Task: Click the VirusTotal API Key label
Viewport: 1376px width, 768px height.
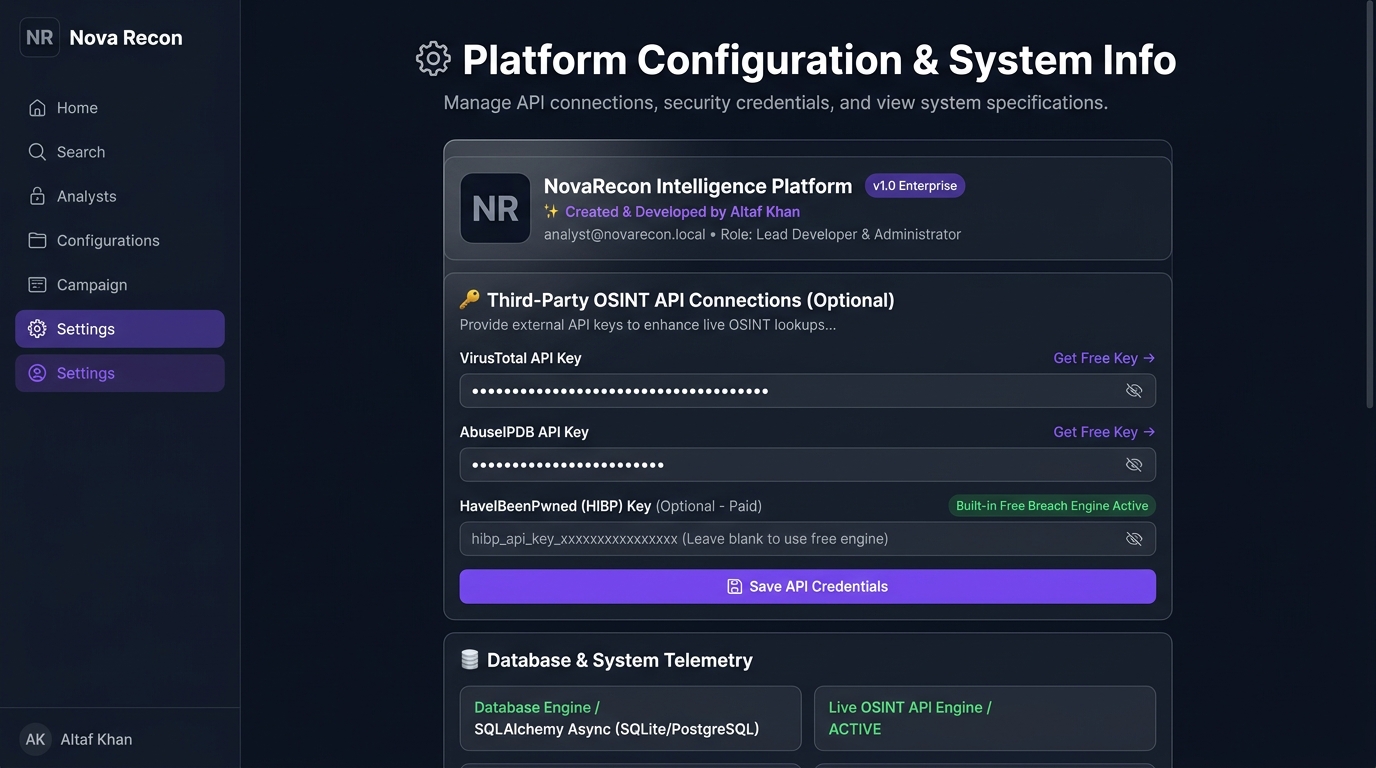Action: click(520, 358)
